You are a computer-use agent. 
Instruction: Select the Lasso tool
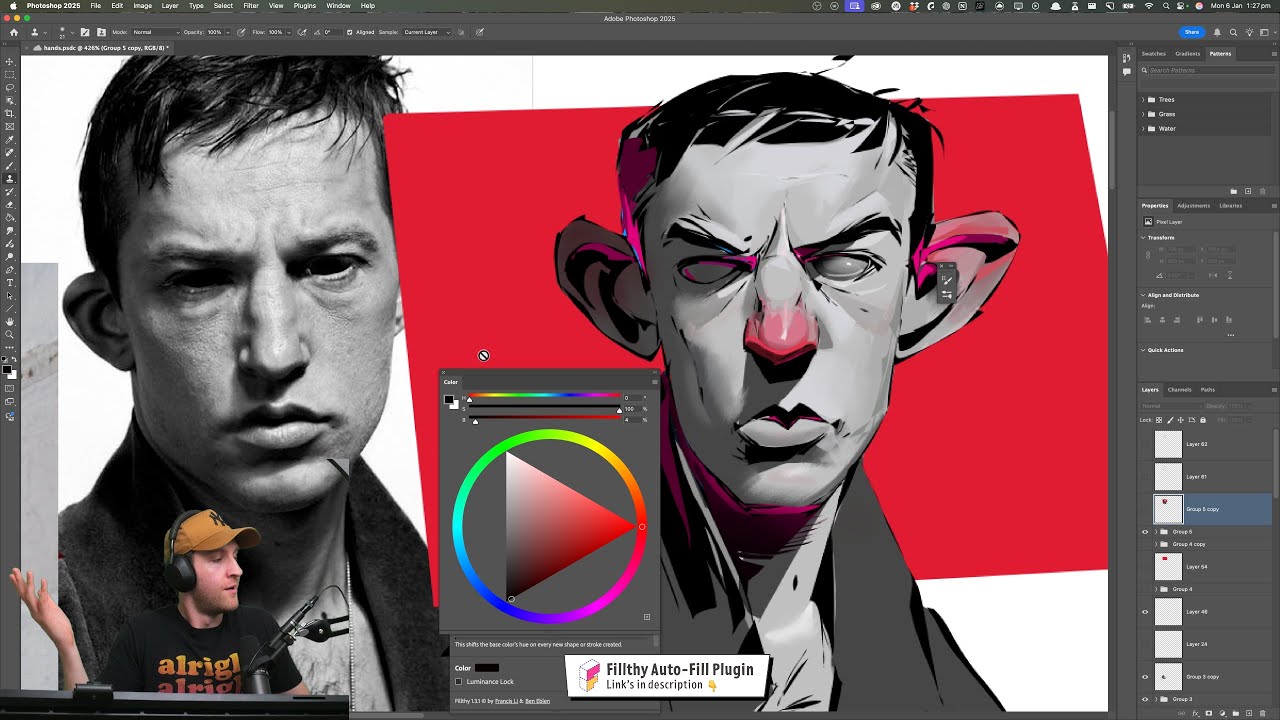coord(10,88)
